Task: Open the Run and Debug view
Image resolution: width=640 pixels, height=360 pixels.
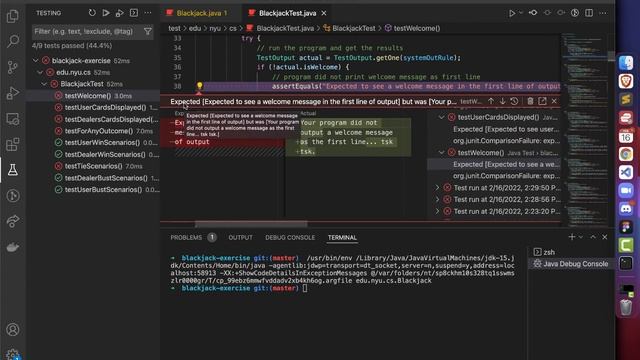Action: [13, 93]
